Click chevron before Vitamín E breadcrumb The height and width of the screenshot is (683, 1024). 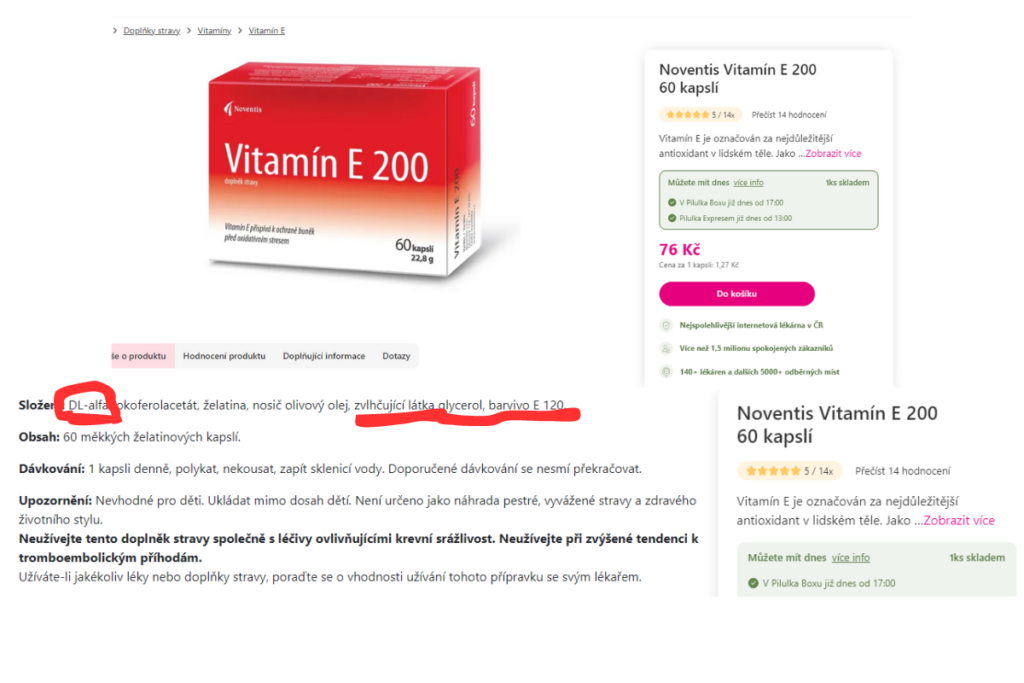pyautogui.click(x=240, y=31)
